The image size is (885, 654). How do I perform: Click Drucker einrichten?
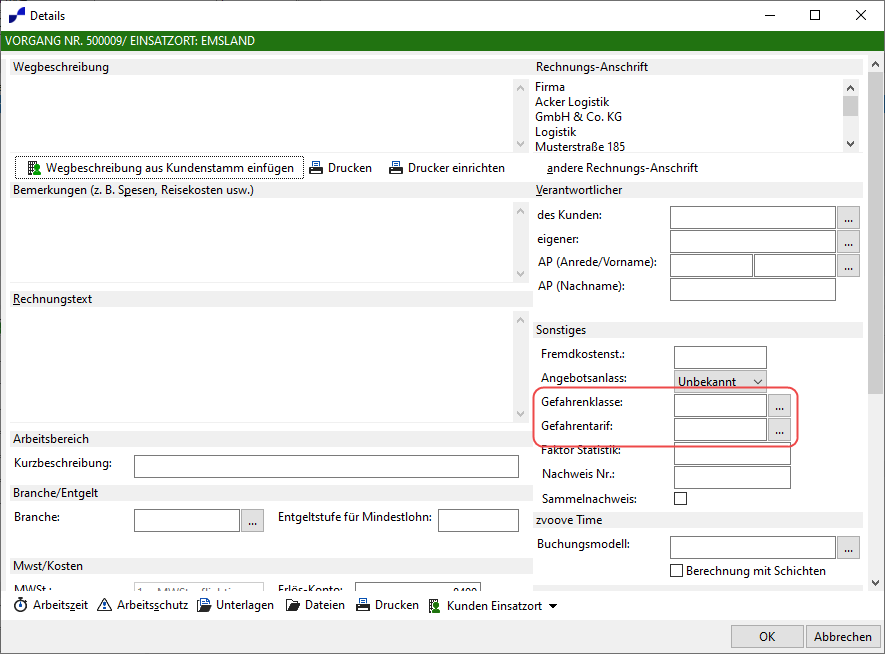[x=447, y=168]
